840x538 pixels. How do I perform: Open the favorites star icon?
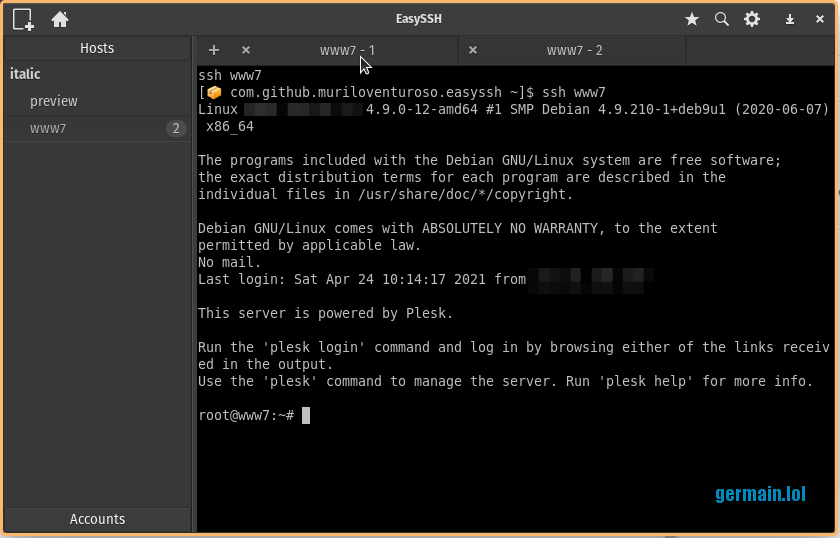(x=692, y=19)
